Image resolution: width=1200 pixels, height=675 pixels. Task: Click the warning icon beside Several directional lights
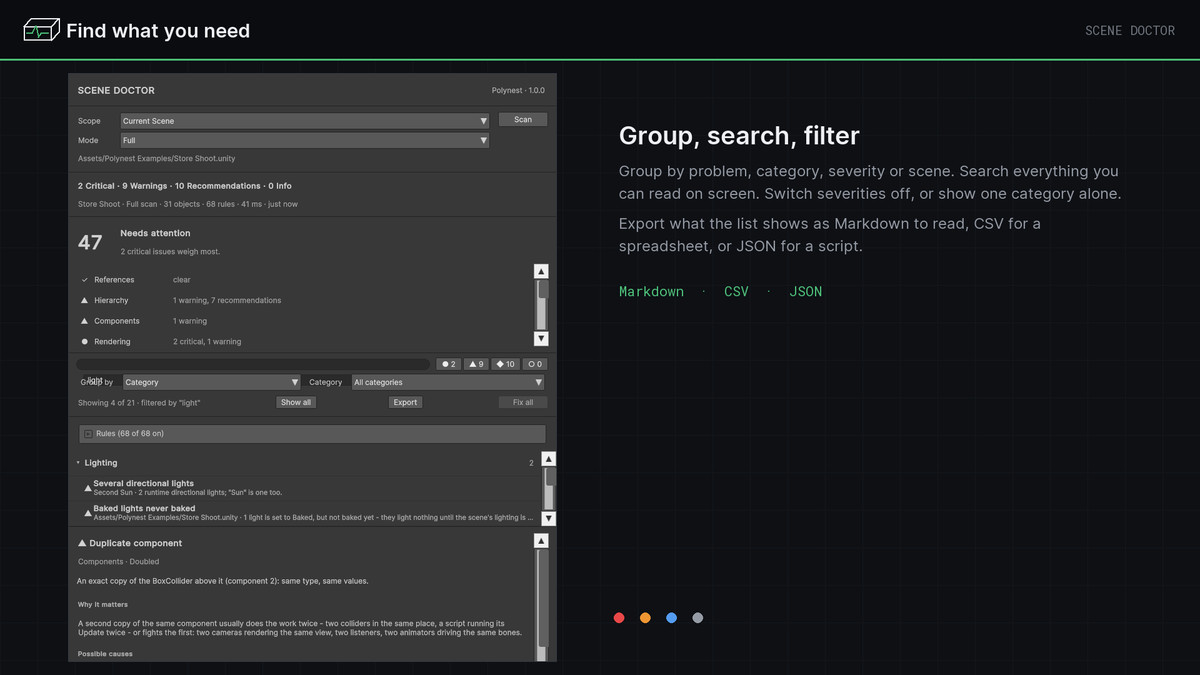[88, 488]
